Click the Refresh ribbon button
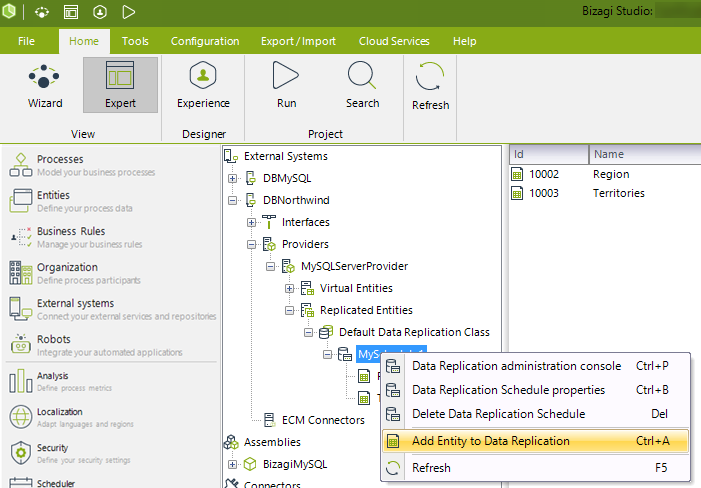 coord(430,86)
